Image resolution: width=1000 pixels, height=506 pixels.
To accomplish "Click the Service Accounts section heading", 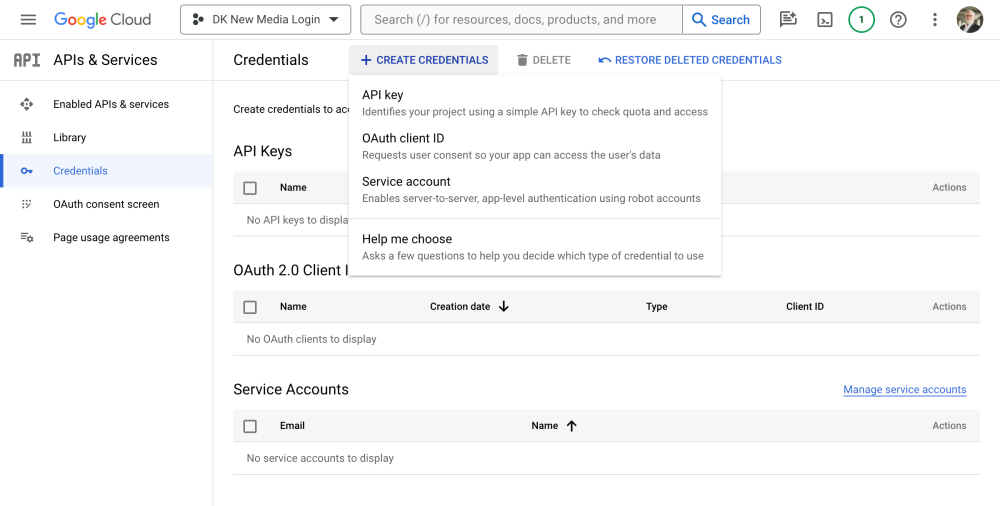I will [291, 389].
